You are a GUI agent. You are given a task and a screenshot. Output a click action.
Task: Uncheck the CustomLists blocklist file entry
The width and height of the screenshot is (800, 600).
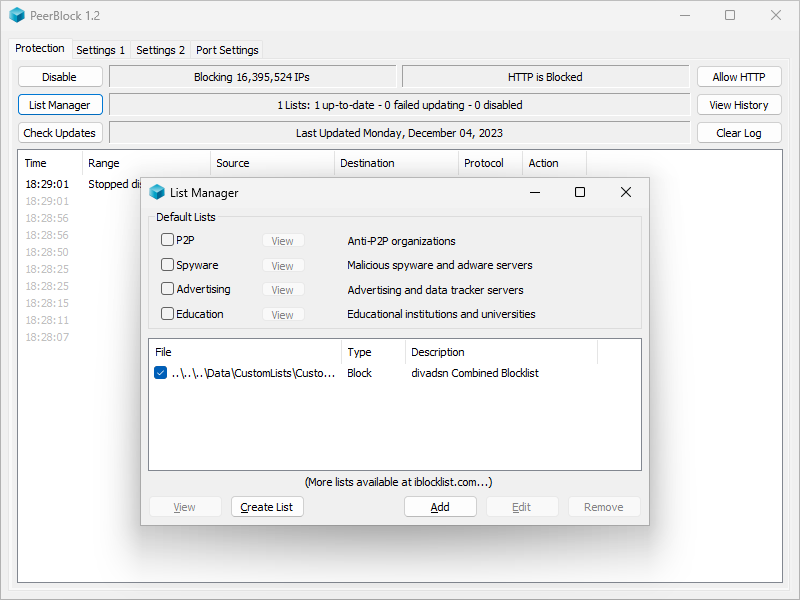point(161,373)
